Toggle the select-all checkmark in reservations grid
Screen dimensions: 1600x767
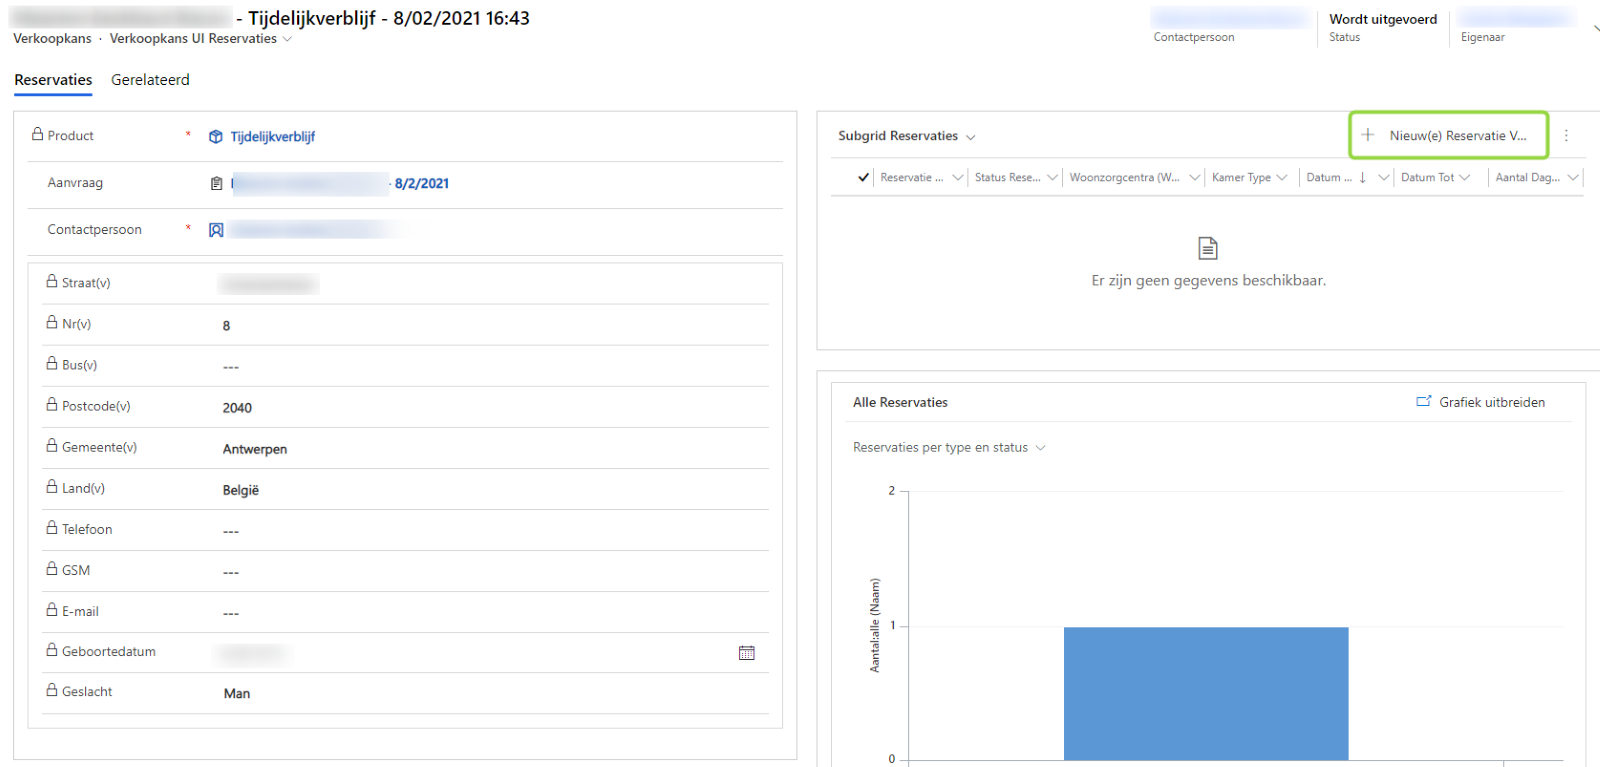tap(863, 178)
